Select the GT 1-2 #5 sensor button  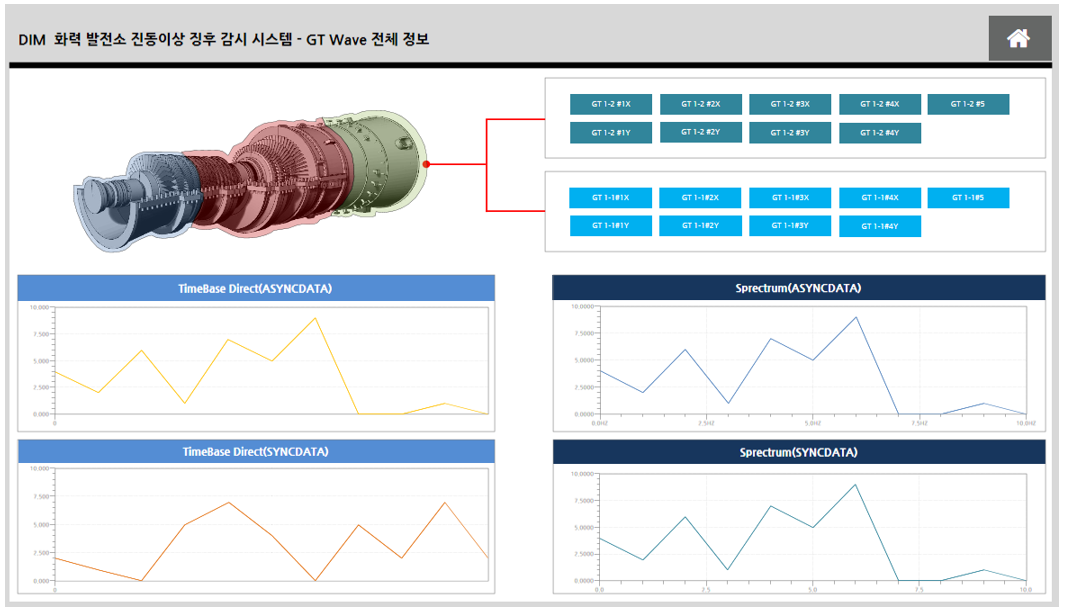coord(968,105)
